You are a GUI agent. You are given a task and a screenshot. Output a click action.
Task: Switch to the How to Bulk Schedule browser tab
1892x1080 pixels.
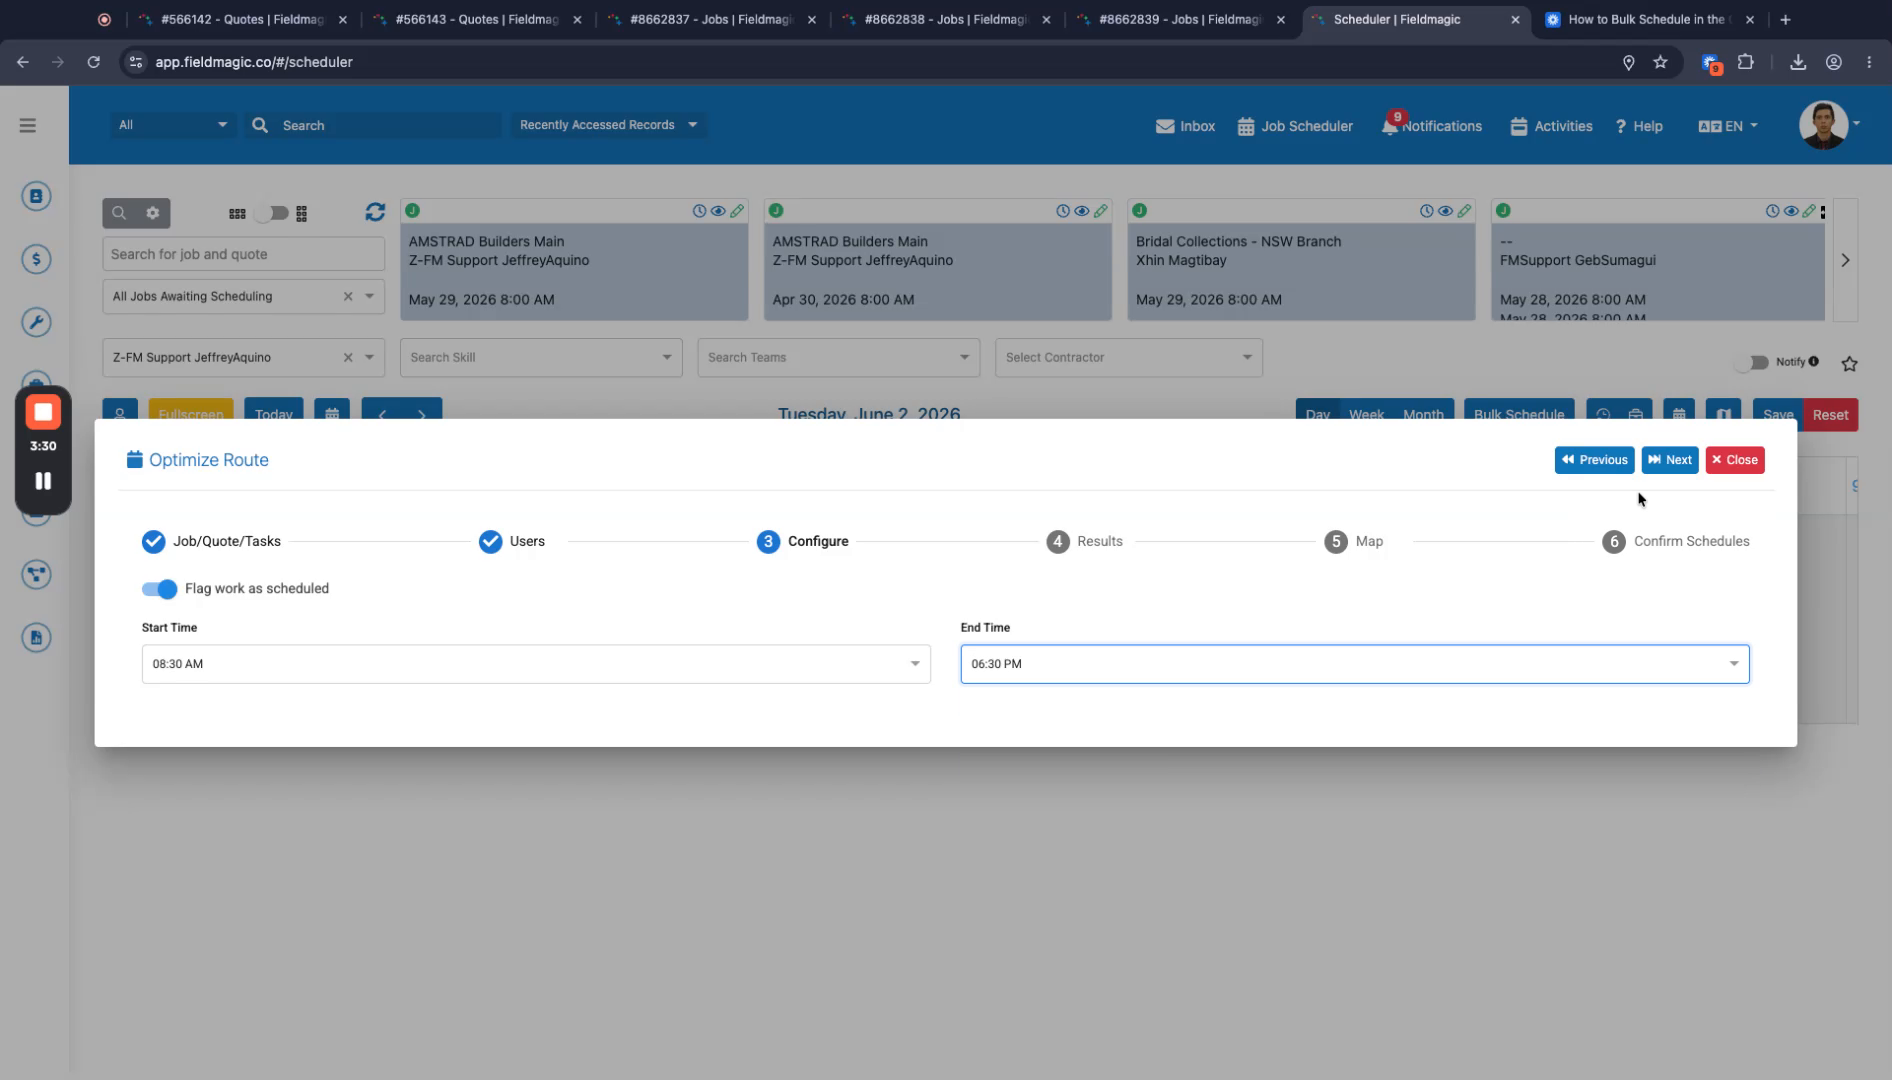pyautogui.click(x=1650, y=19)
